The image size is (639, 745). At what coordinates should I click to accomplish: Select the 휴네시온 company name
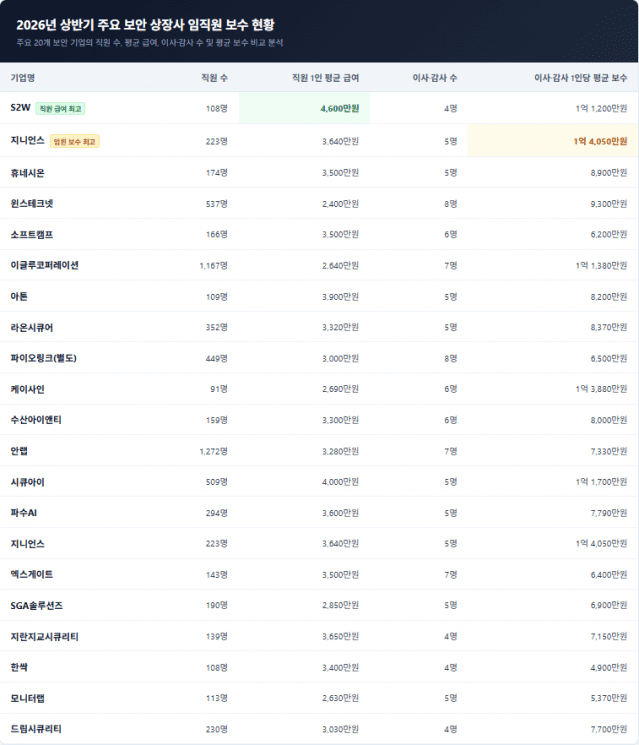(28, 173)
